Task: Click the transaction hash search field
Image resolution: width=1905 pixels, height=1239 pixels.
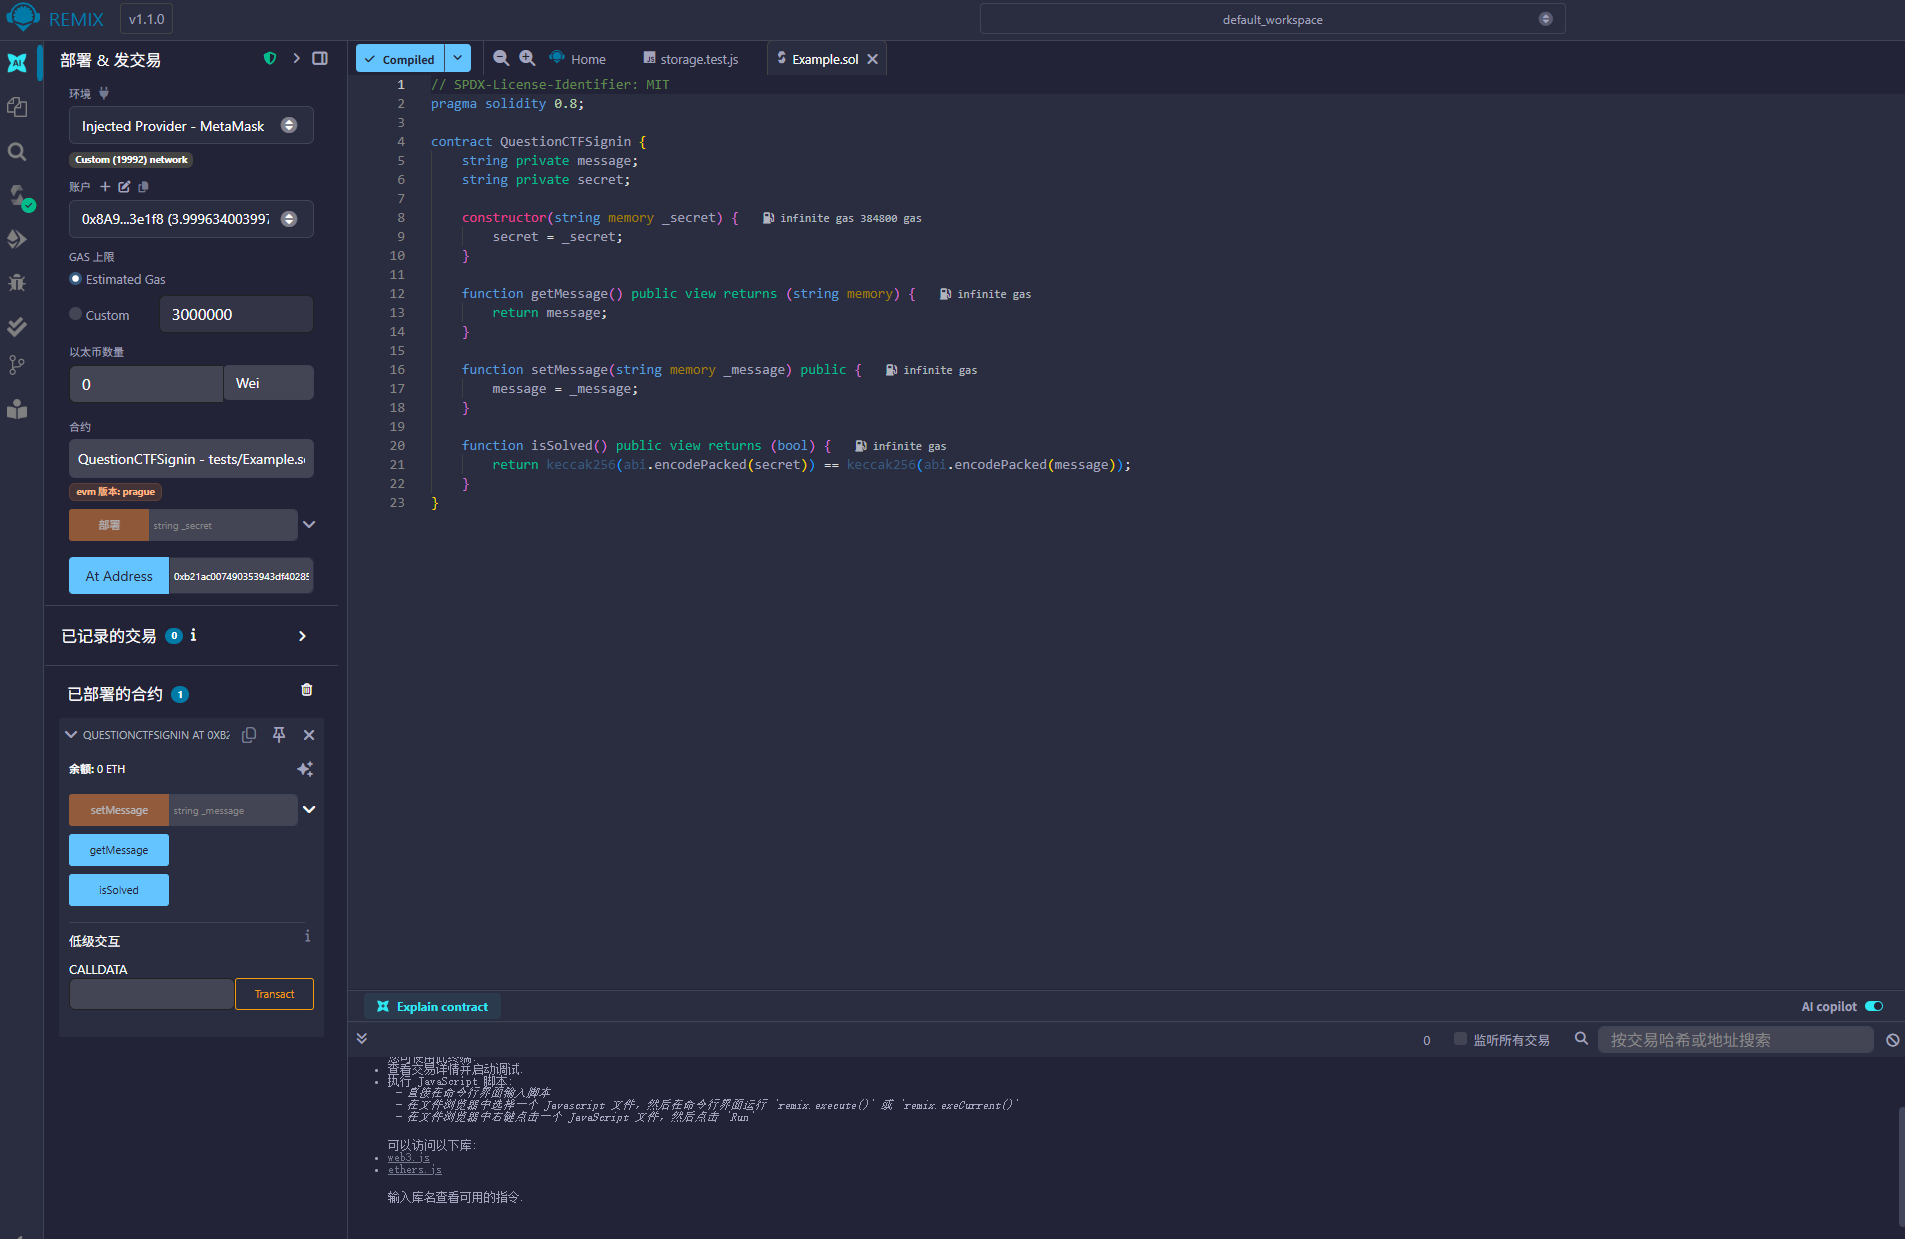Action: point(1735,1040)
